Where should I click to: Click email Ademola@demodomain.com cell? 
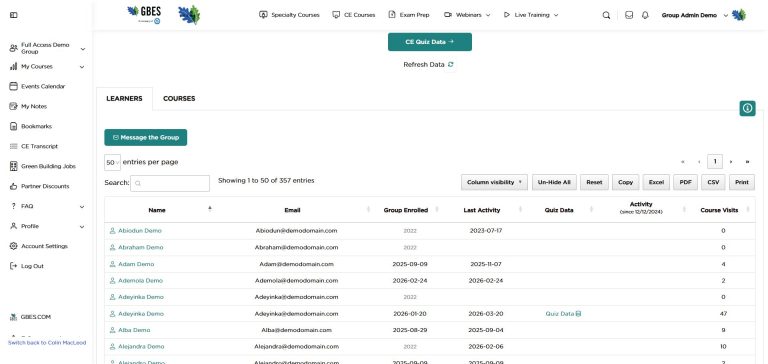[296, 281]
